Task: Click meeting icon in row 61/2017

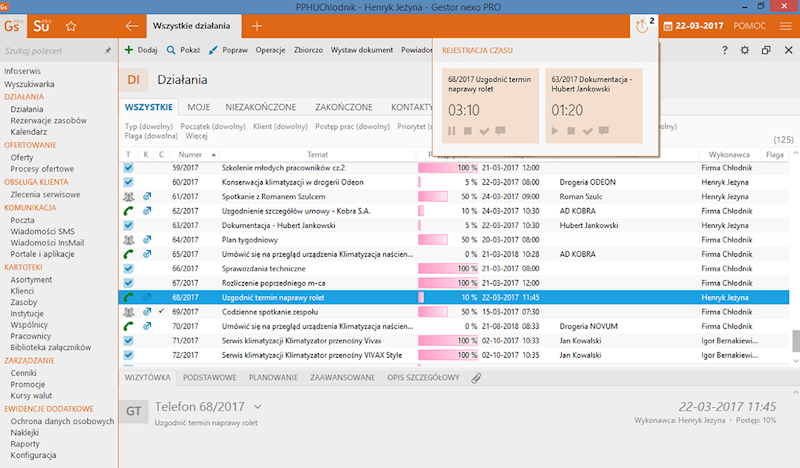Action: [x=129, y=196]
